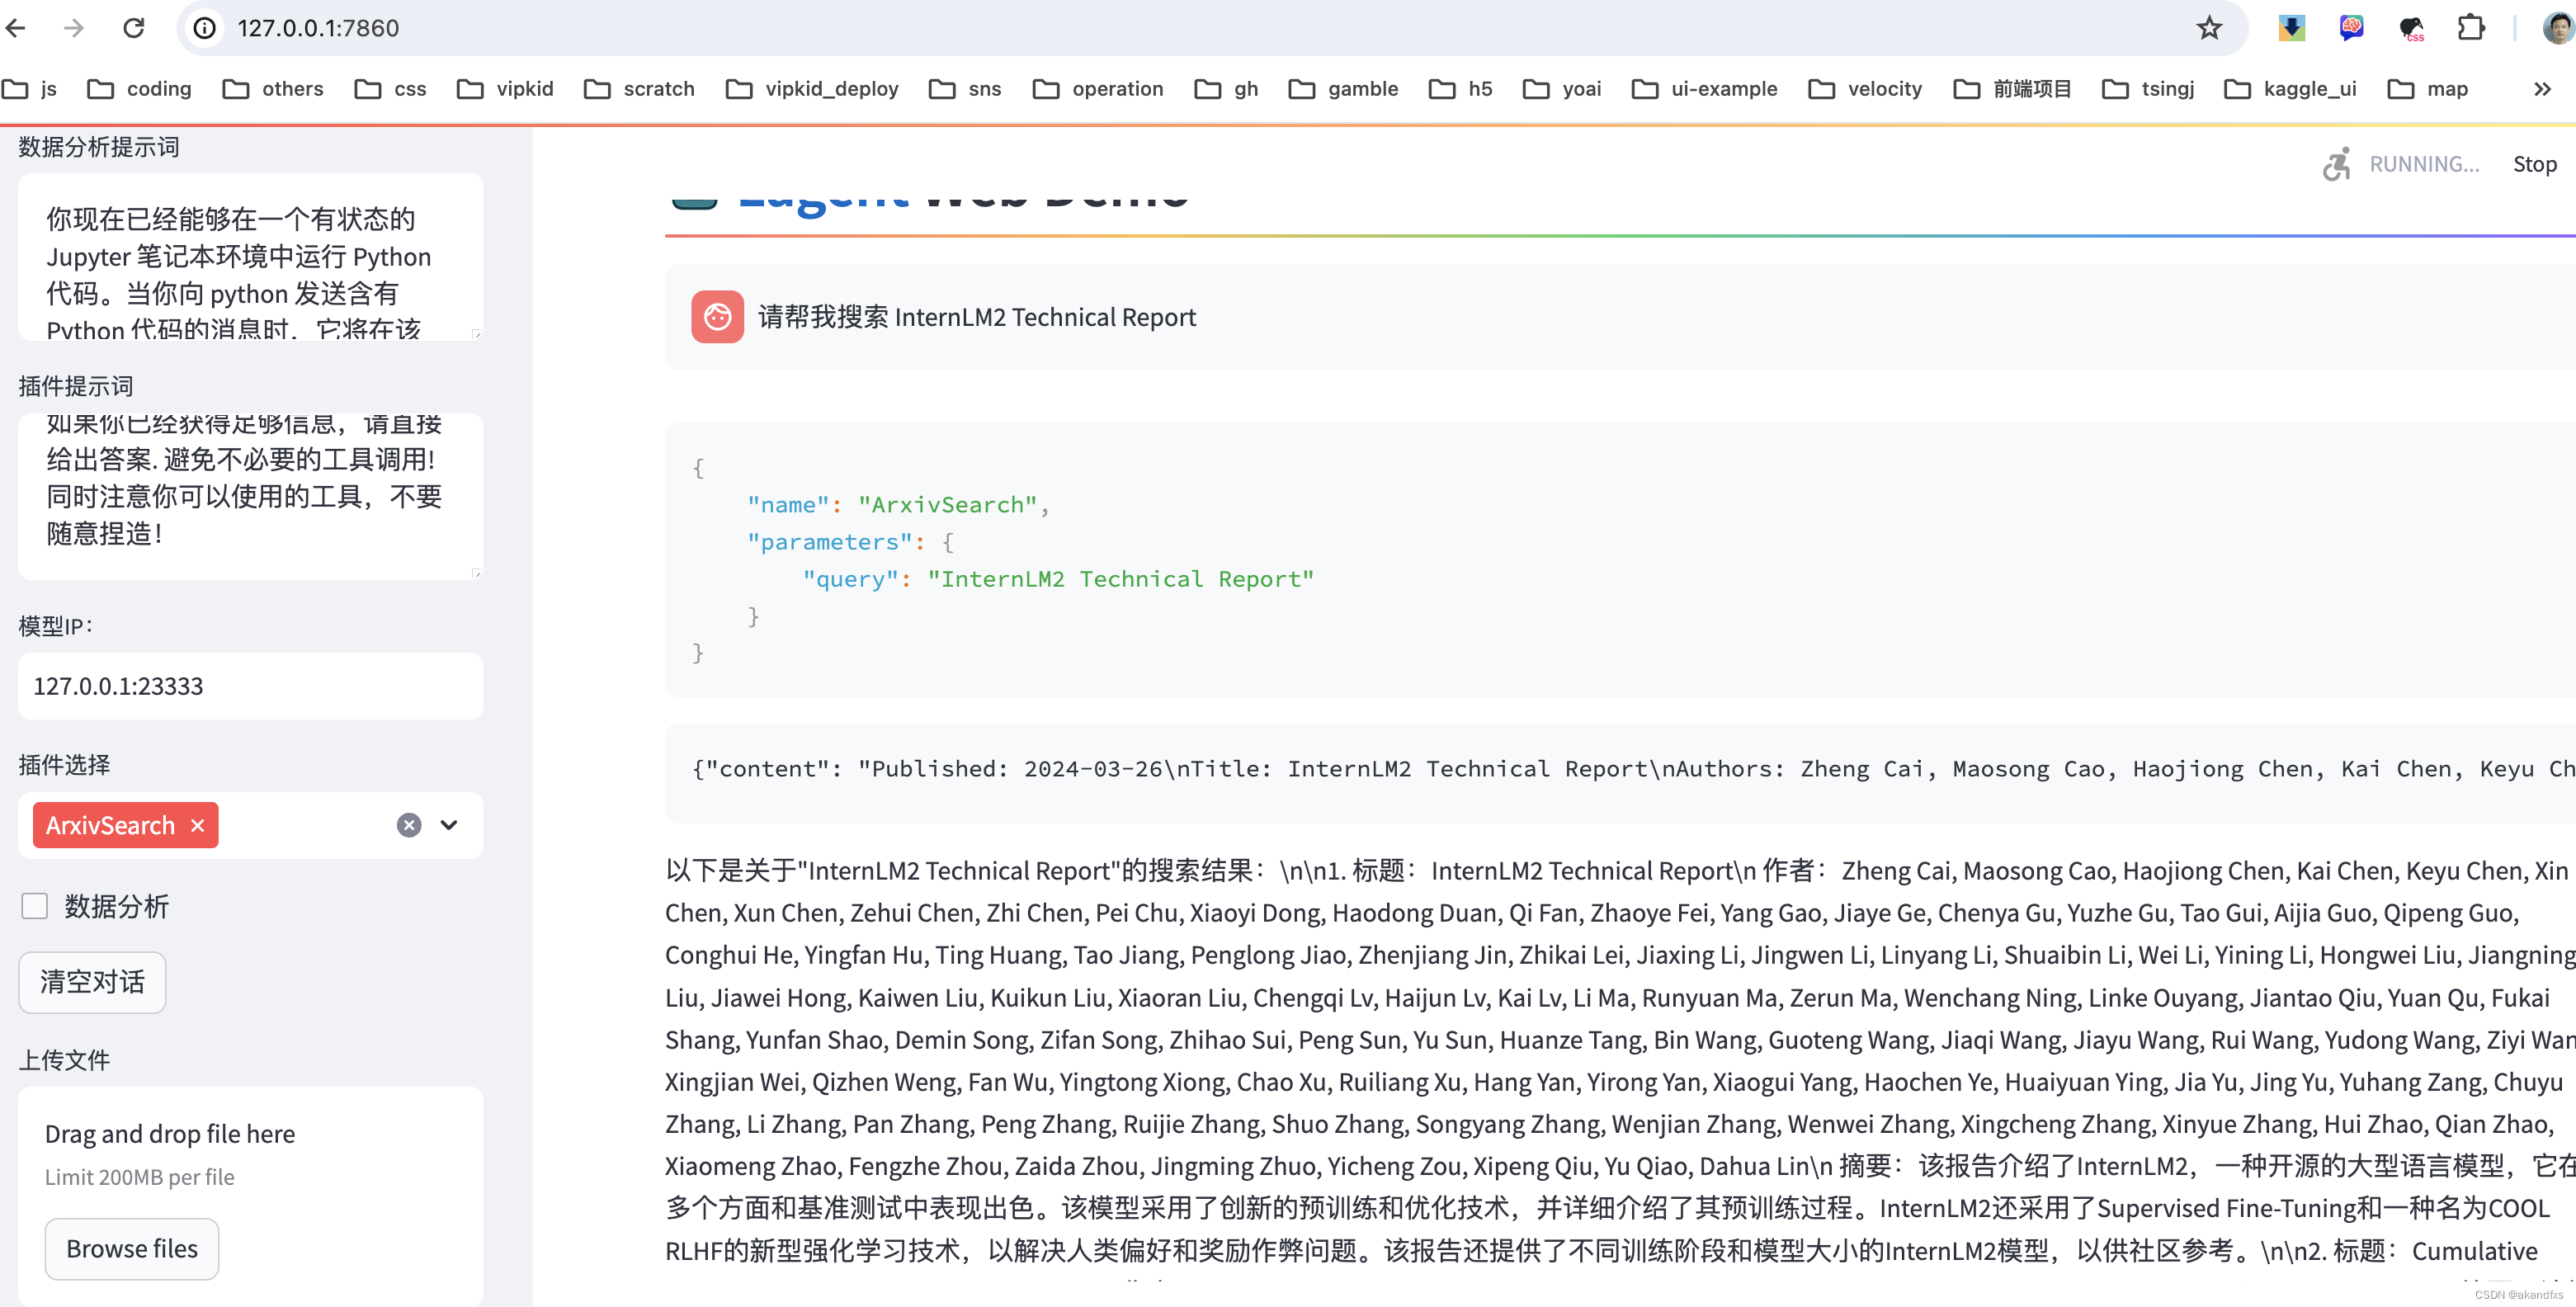Open the map bookmark folder

coord(2428,89)
